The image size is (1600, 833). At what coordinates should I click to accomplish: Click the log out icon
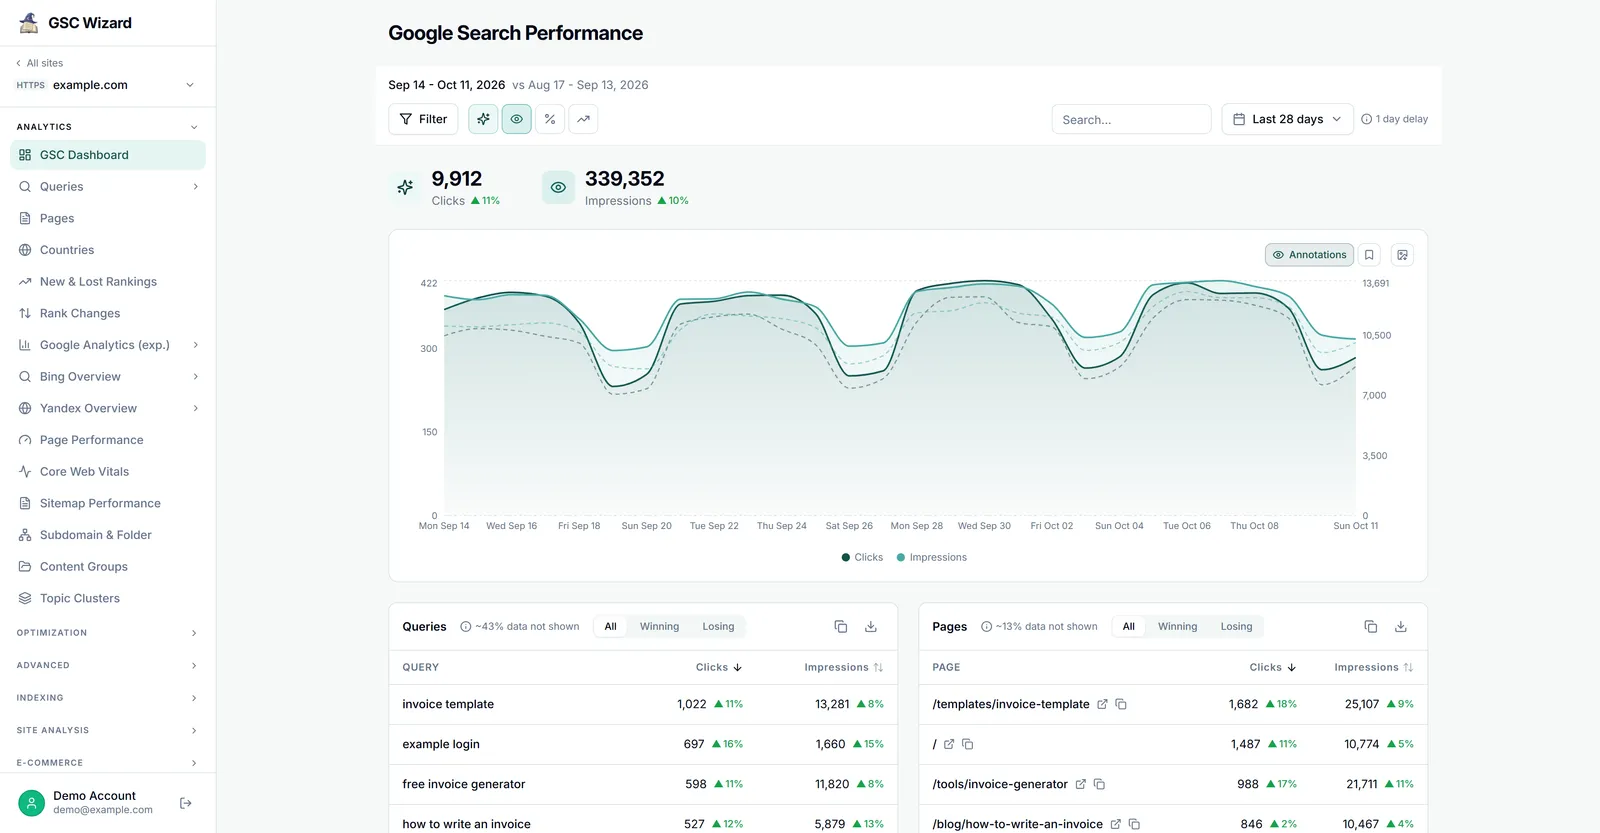point(186,803)
